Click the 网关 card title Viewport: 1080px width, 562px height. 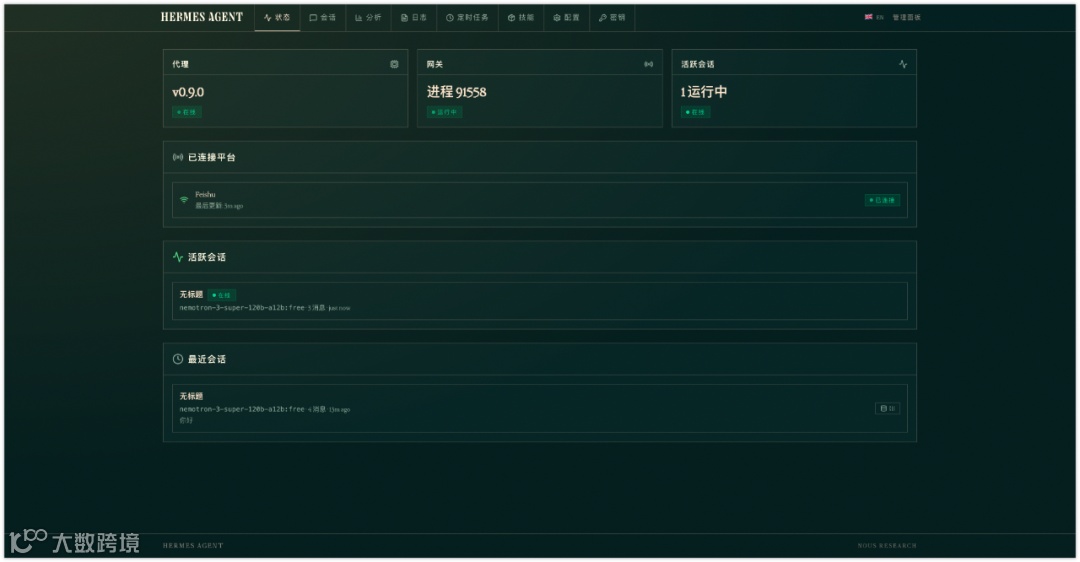tap(435, 64)
